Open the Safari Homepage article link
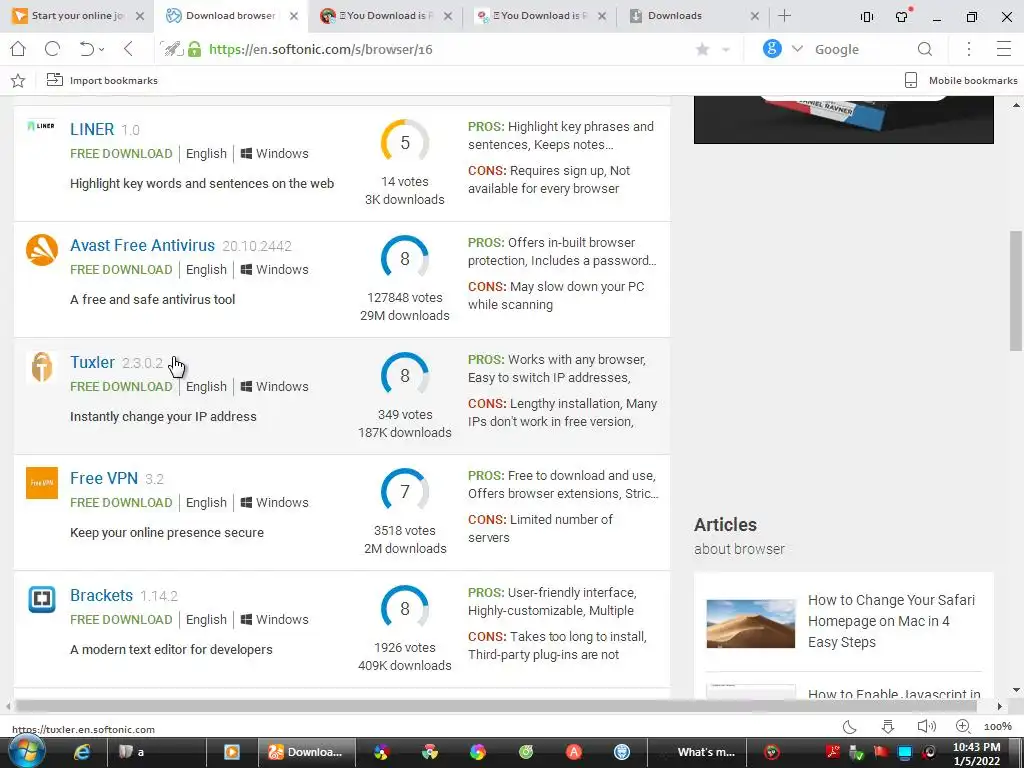 (x=891, y=621)
